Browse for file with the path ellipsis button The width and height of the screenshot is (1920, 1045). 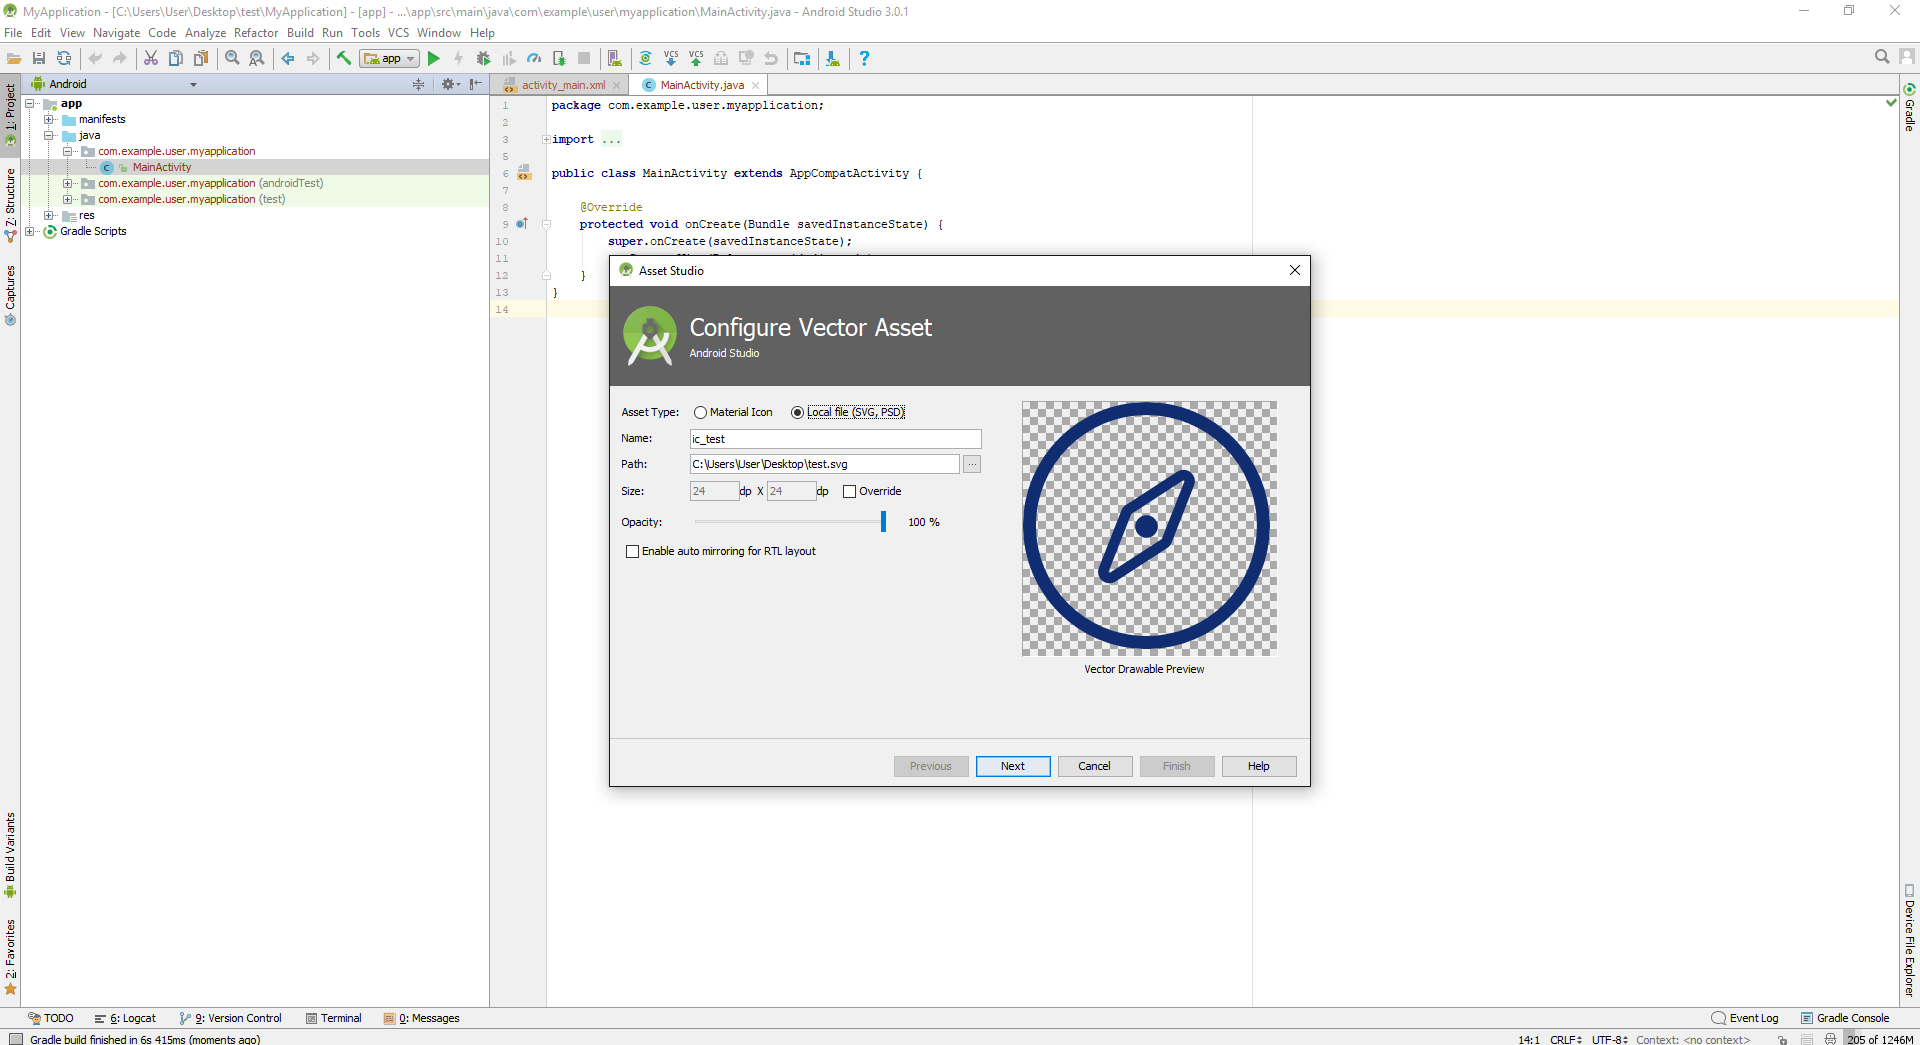click(x=971, y=464)
